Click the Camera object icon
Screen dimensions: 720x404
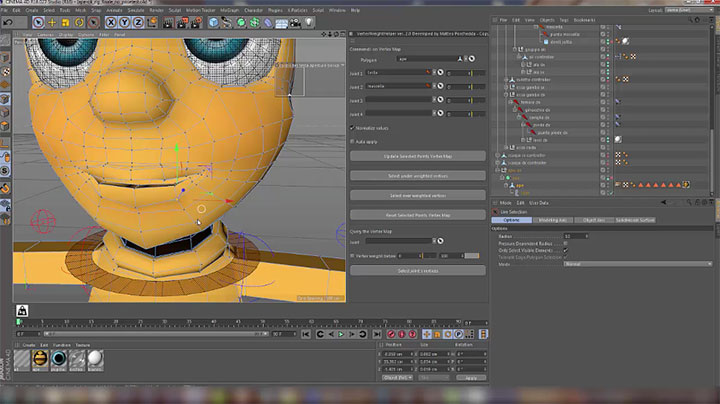coord(295,22)
